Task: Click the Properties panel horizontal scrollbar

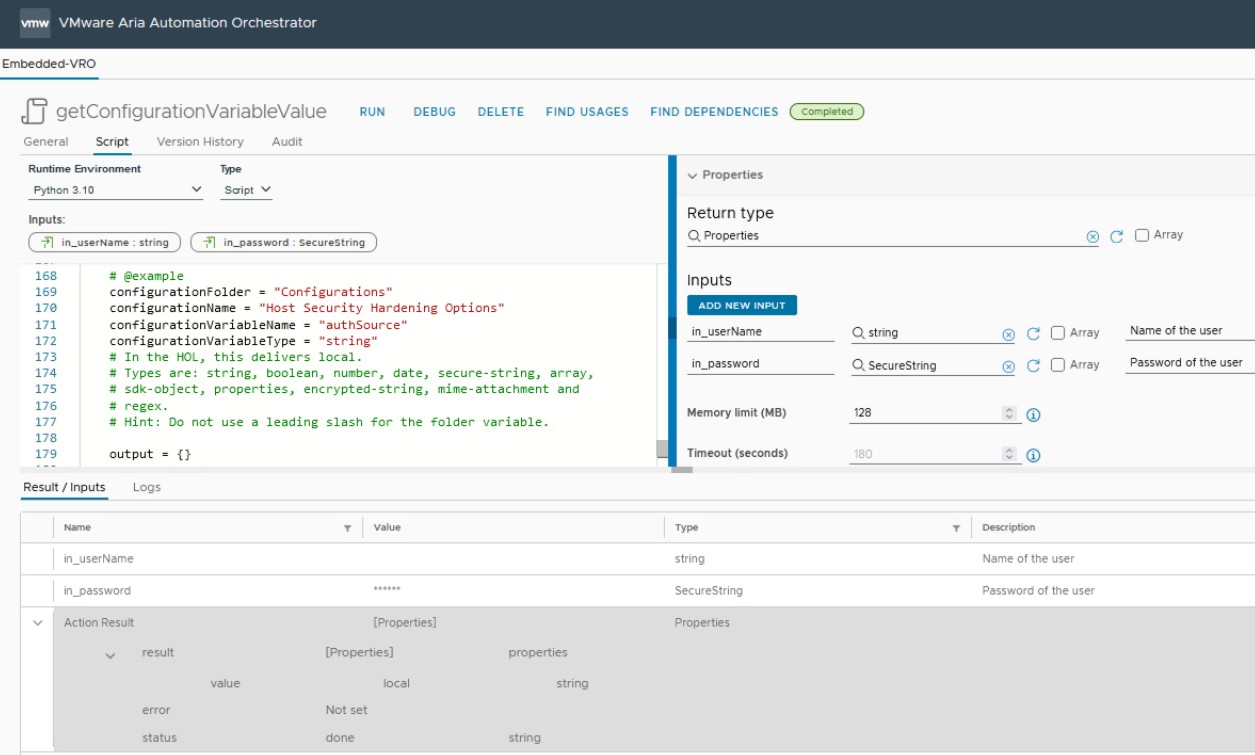Action: point(682,469)
